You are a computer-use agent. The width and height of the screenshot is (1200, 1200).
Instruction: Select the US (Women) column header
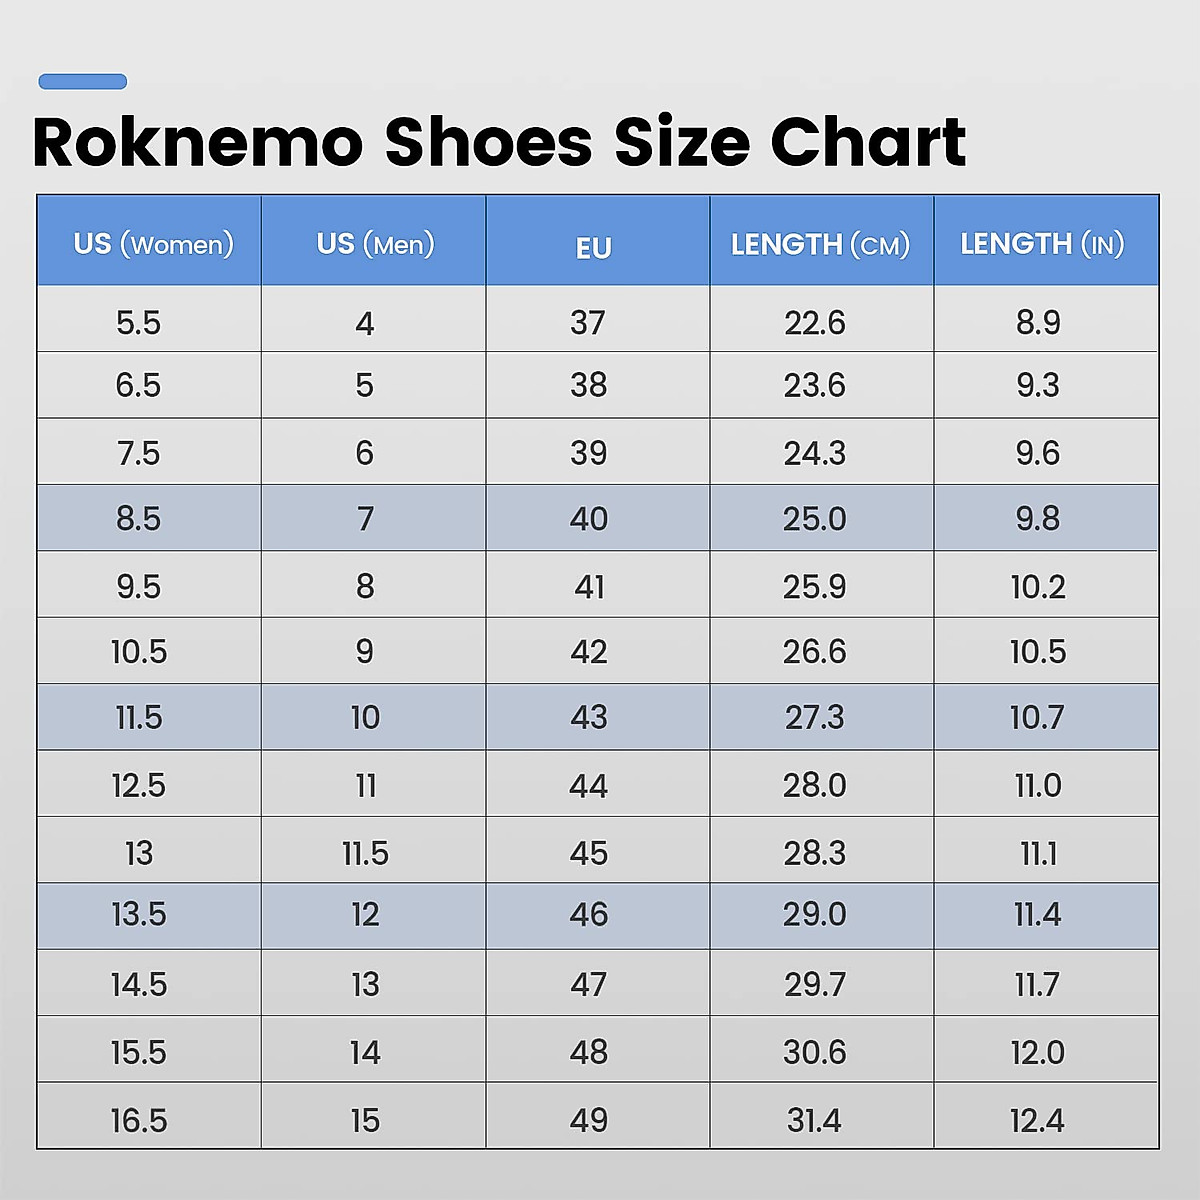[152, 243]
